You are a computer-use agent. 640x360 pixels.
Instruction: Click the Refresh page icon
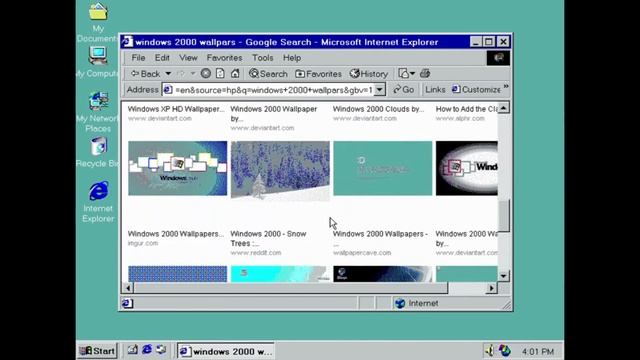coord(220,73)
